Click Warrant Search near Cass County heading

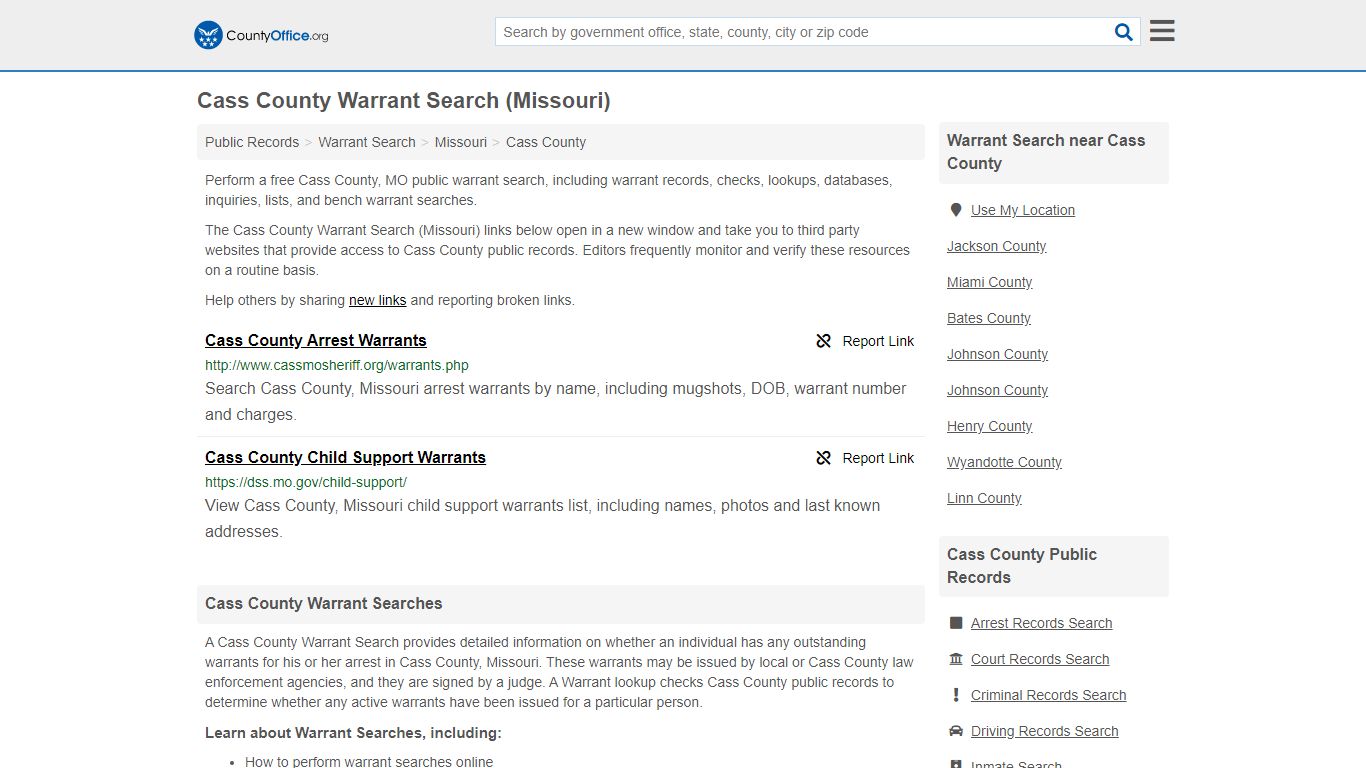[x=1046, y=152]
